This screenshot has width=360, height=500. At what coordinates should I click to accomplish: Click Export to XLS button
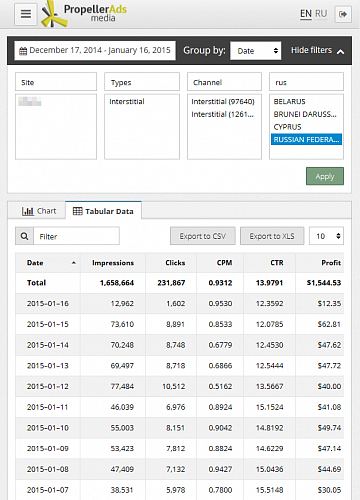point(272,236)
